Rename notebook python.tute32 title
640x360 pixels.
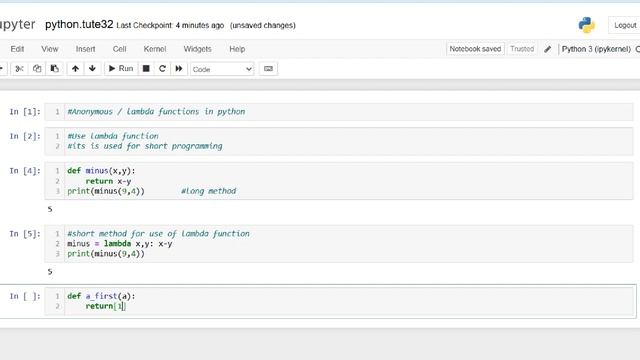point(79,24)
